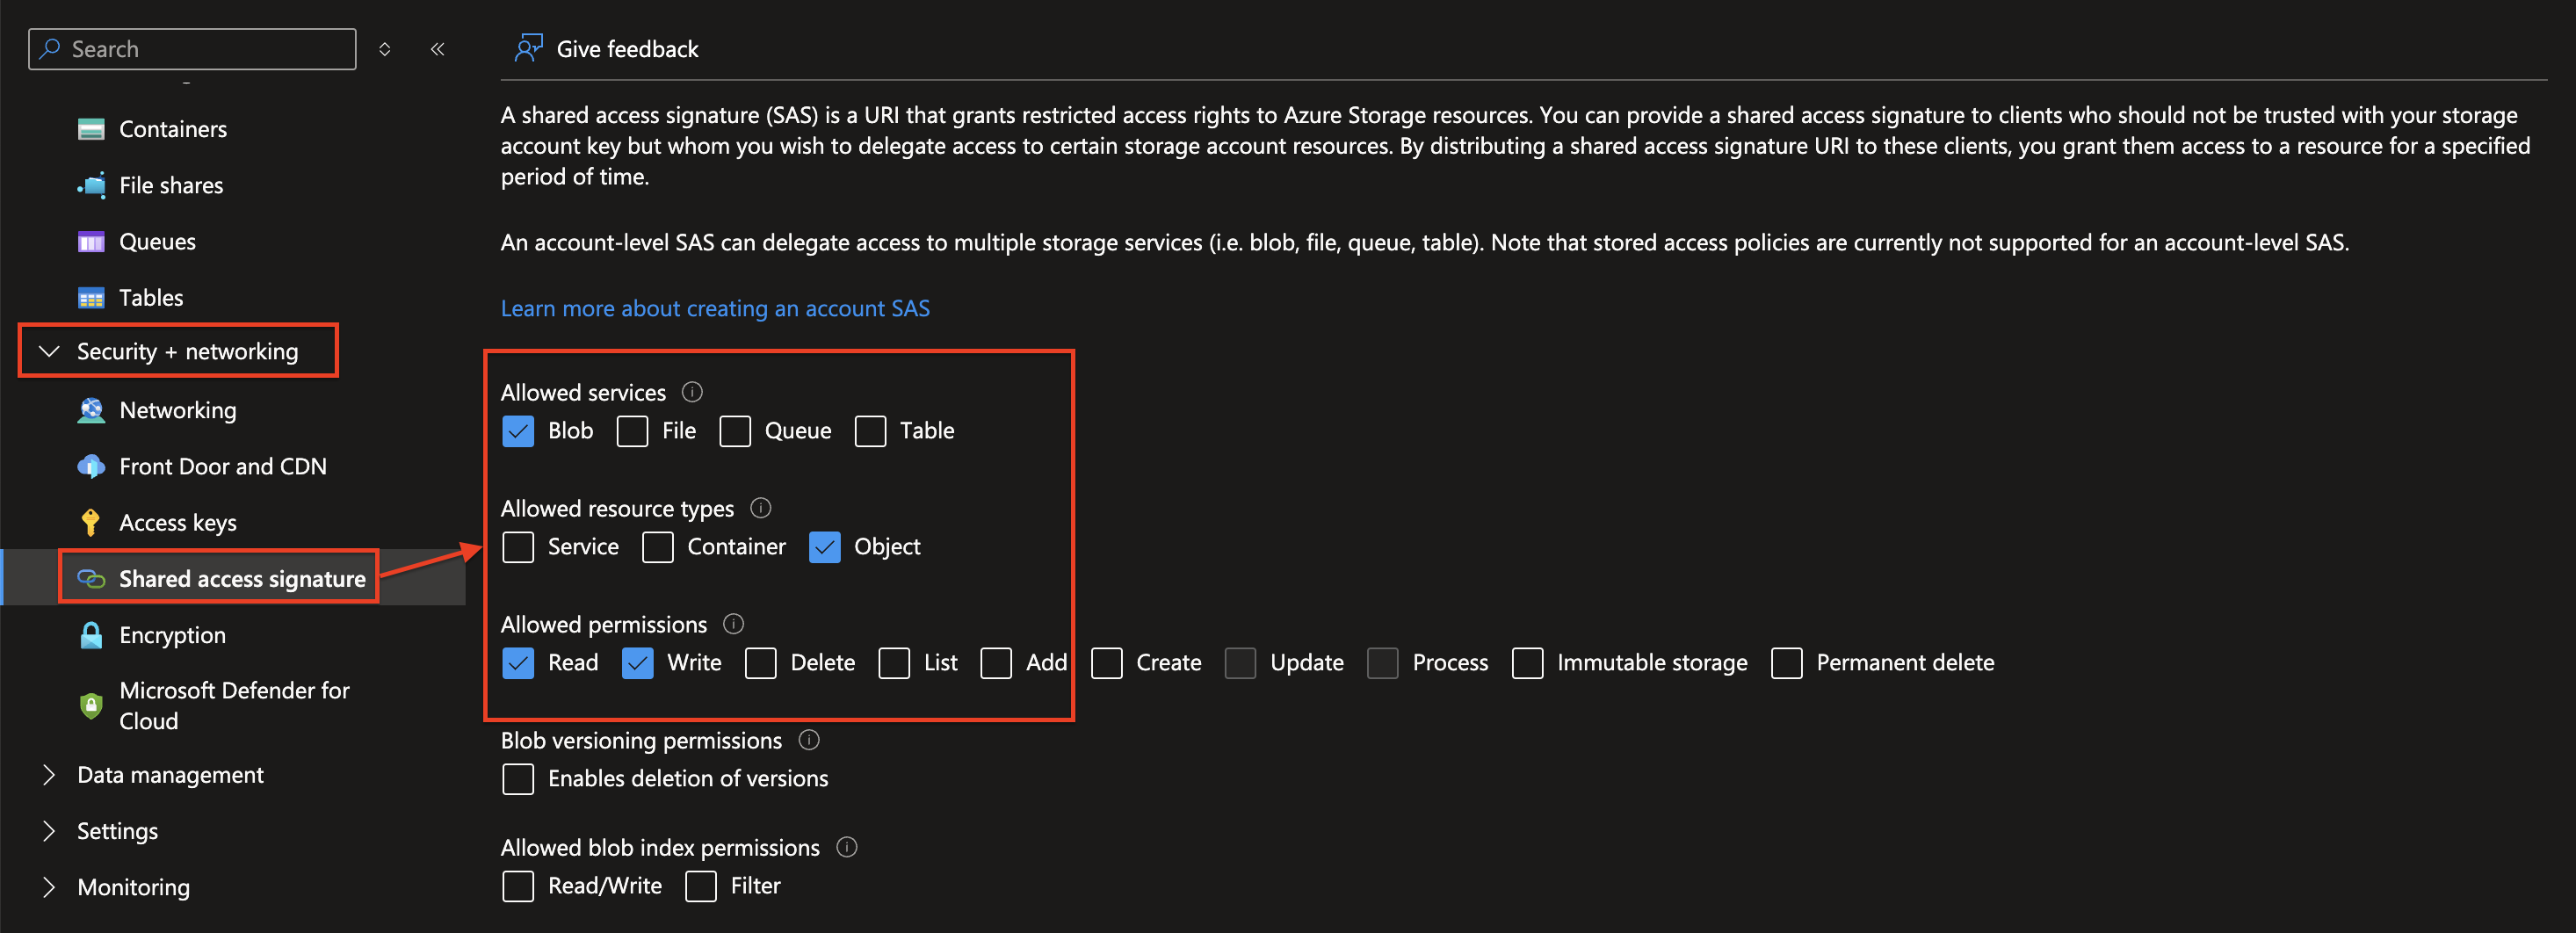The height and width of the screenshot is (933, 2576).
Task: Check the Delete permission checkbox
Action: [x=760, y=663]
